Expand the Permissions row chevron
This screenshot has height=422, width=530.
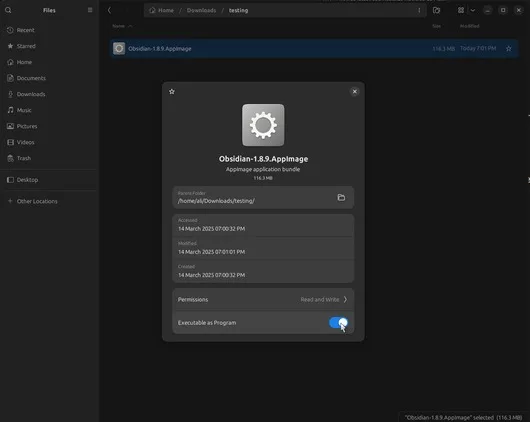345,300
